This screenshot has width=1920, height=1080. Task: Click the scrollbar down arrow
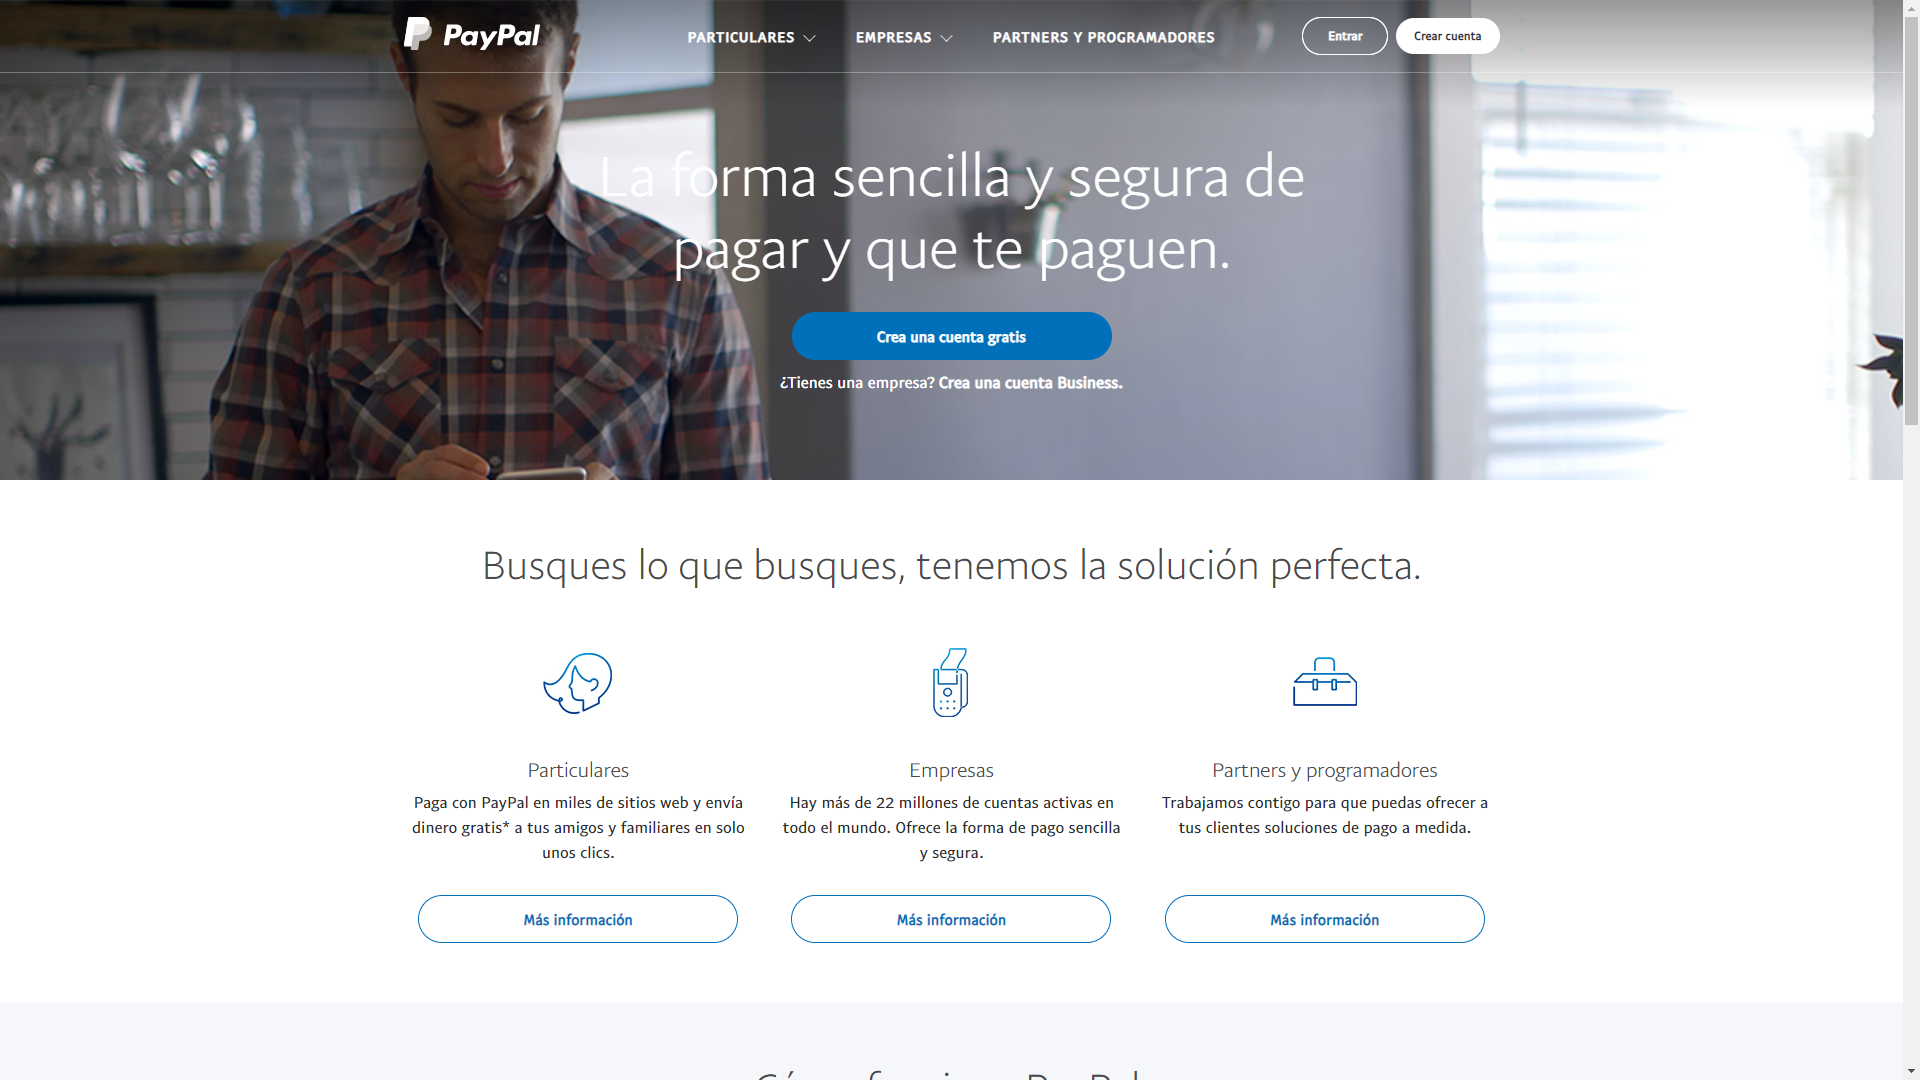click(x=1911, y=1072)
